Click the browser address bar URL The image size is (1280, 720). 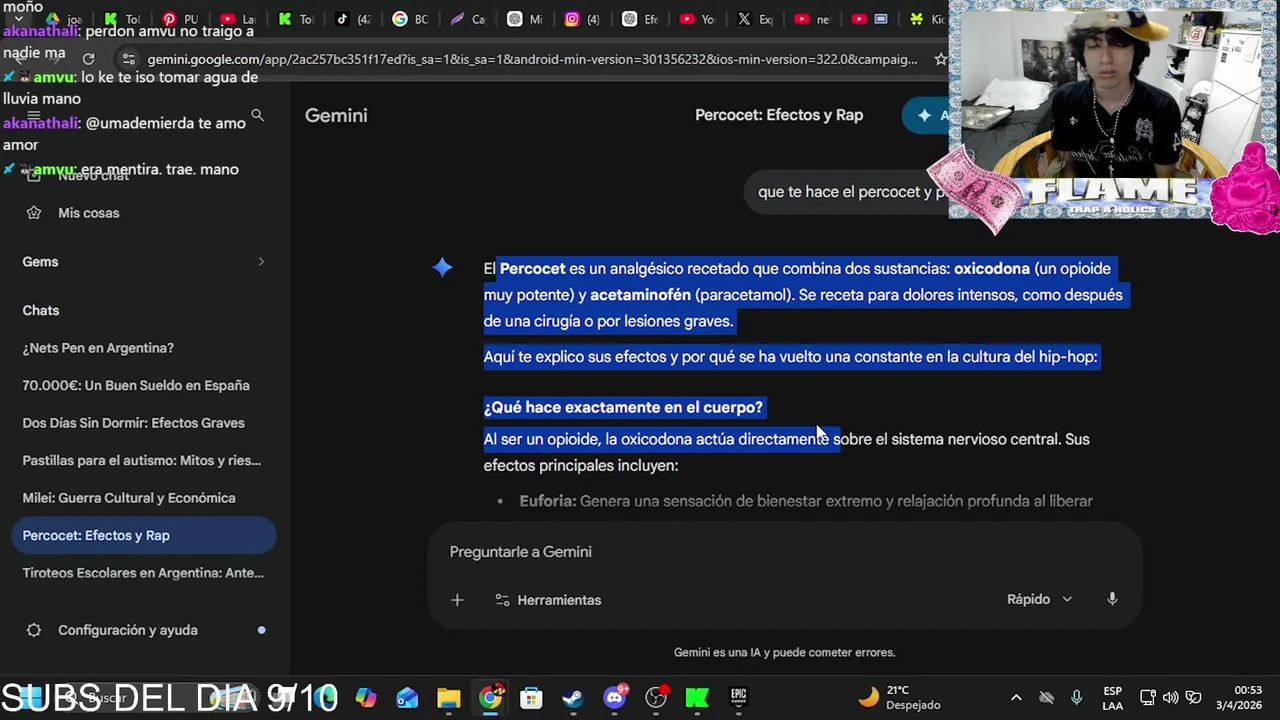(531, 59)
